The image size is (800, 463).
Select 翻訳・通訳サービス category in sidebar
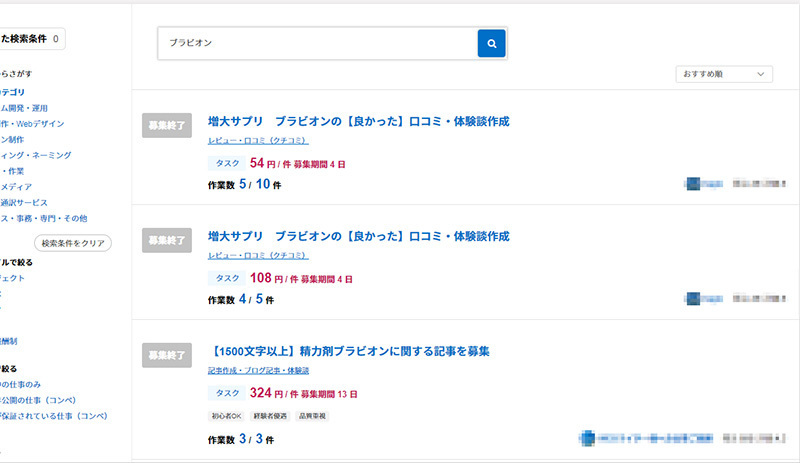pyautogui.click(x=23, y=203)
